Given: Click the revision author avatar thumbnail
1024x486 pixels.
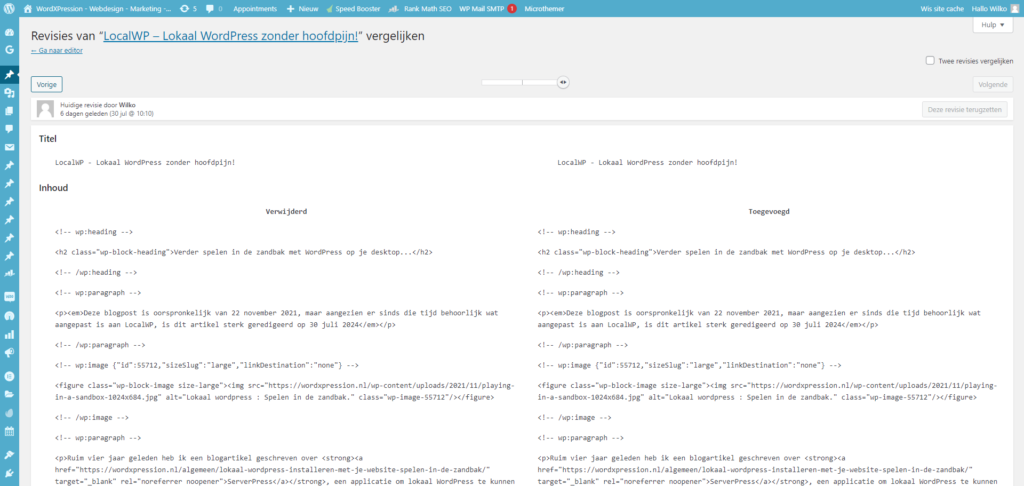Looking at the screenshot, I should [x=45, y=109].
